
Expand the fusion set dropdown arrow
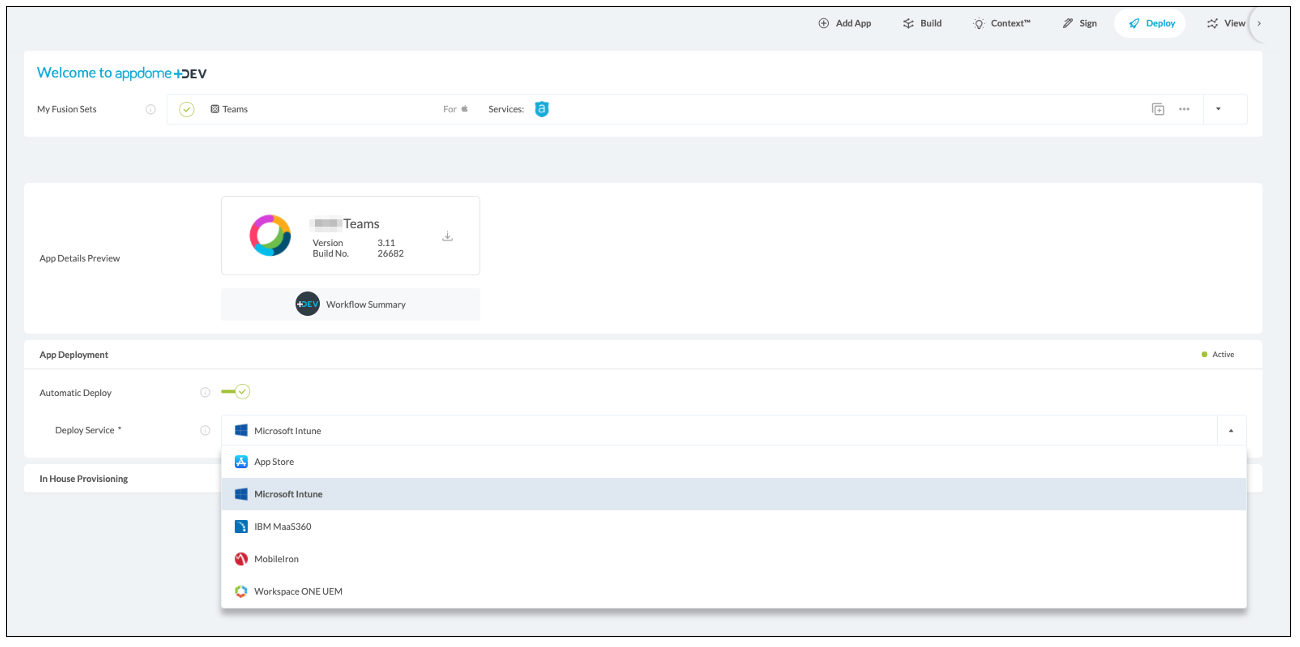tap(1218, 109)
